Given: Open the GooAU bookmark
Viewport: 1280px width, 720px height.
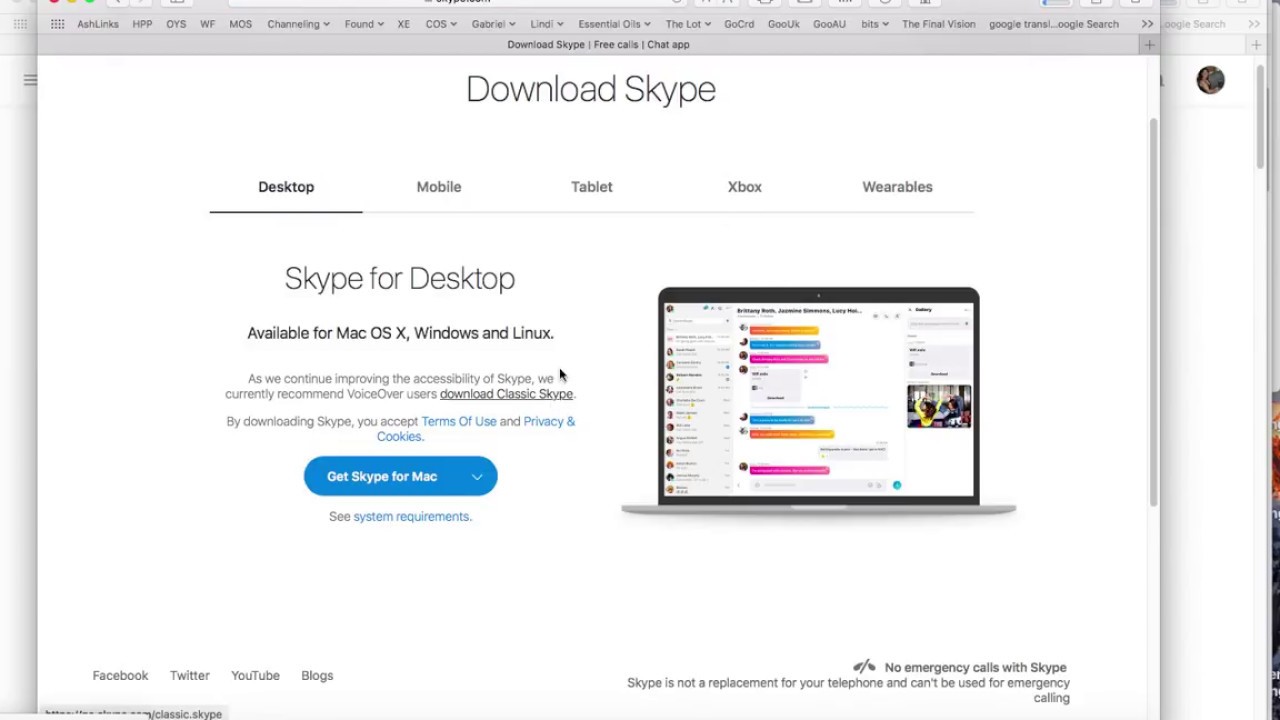Looking at the screenshot, I should [829, 24].
